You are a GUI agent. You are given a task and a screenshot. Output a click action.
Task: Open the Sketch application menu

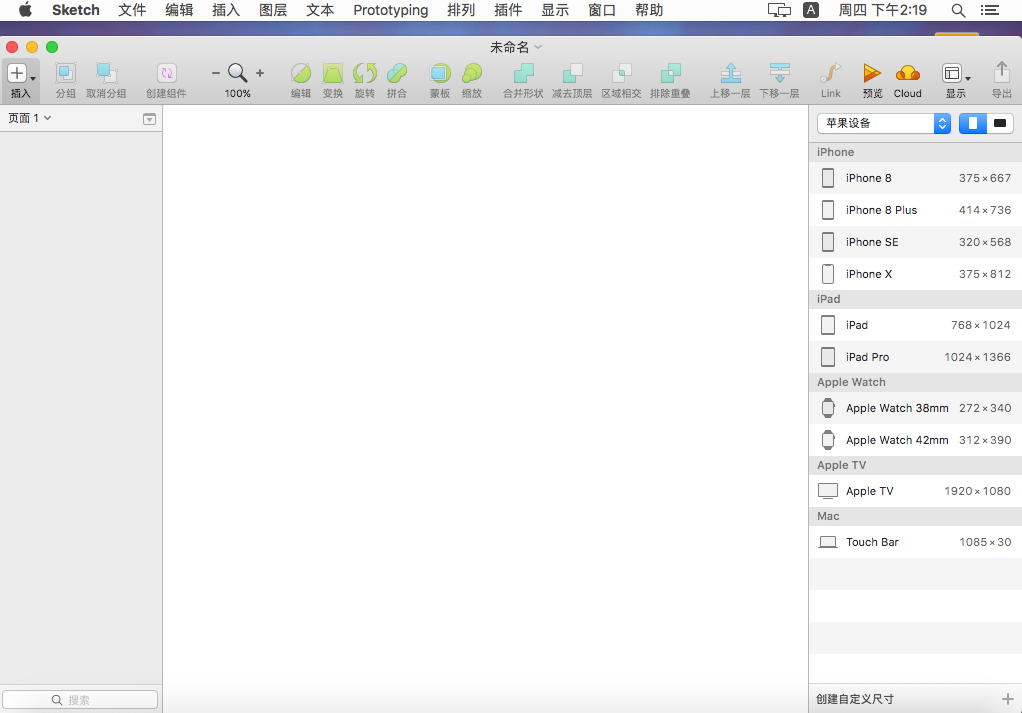(76, 10)
